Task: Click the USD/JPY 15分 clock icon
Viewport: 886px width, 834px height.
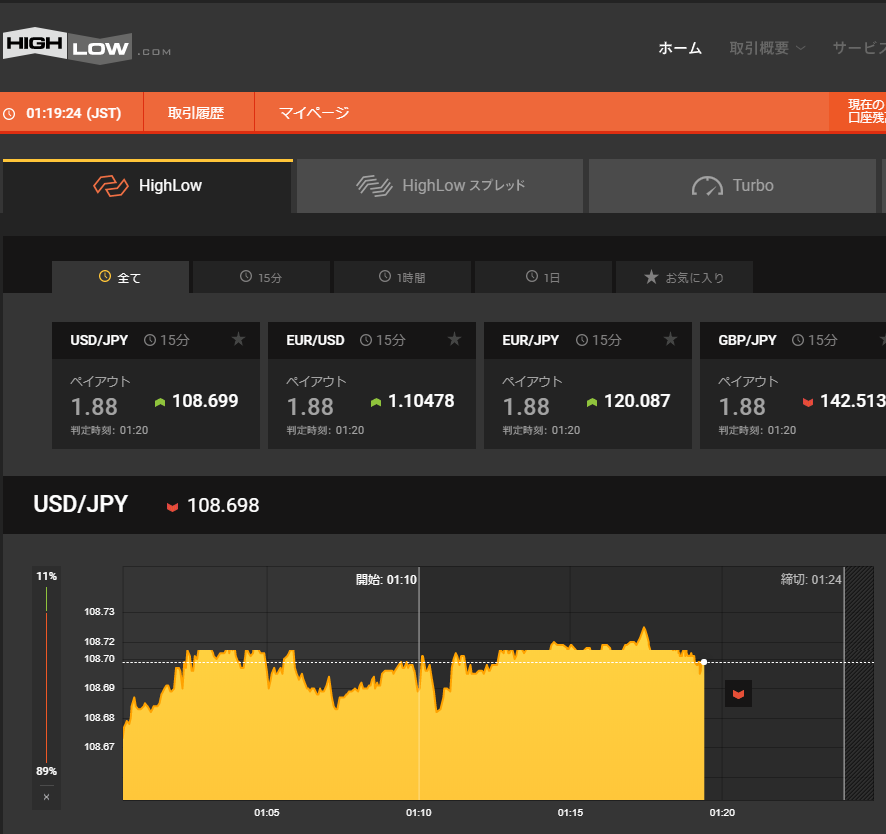Action: pos(150,340)
